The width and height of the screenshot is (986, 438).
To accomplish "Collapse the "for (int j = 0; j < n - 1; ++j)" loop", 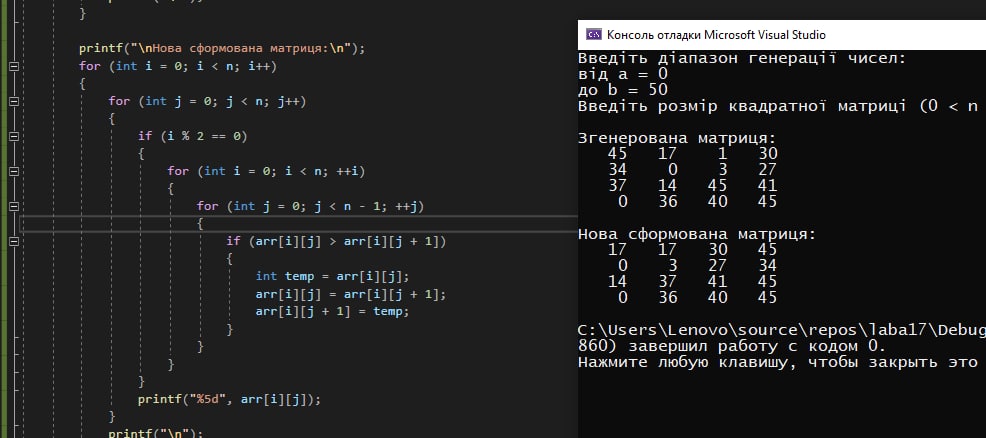I will point(14,206).
